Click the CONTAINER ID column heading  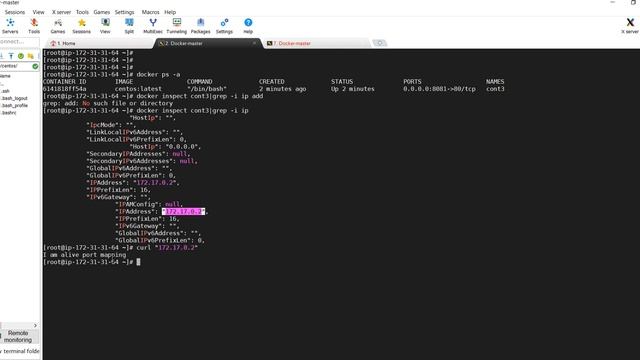pos(64,82)
